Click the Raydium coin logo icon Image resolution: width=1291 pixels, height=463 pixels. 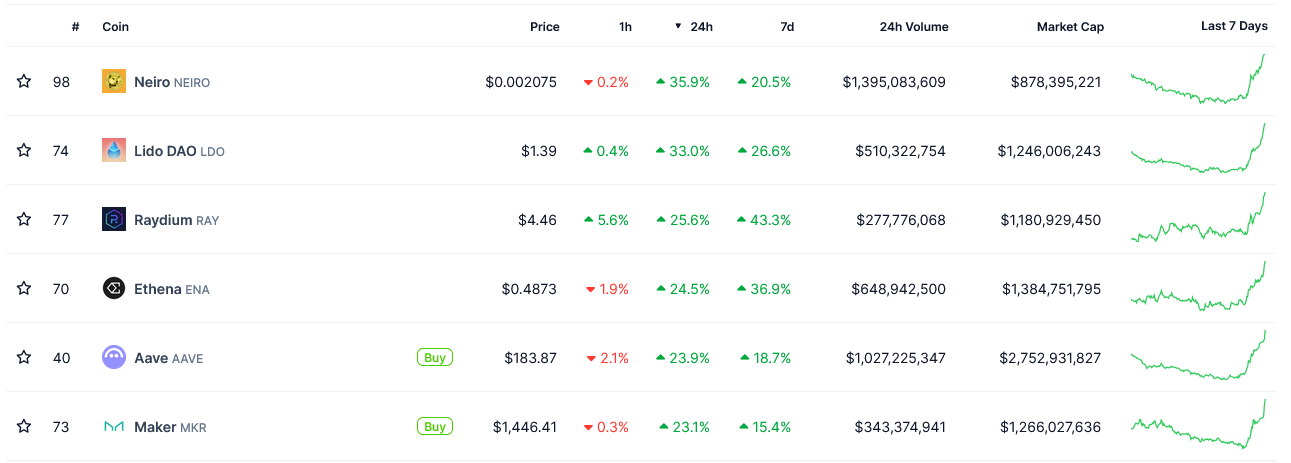[x=114, y=220]
